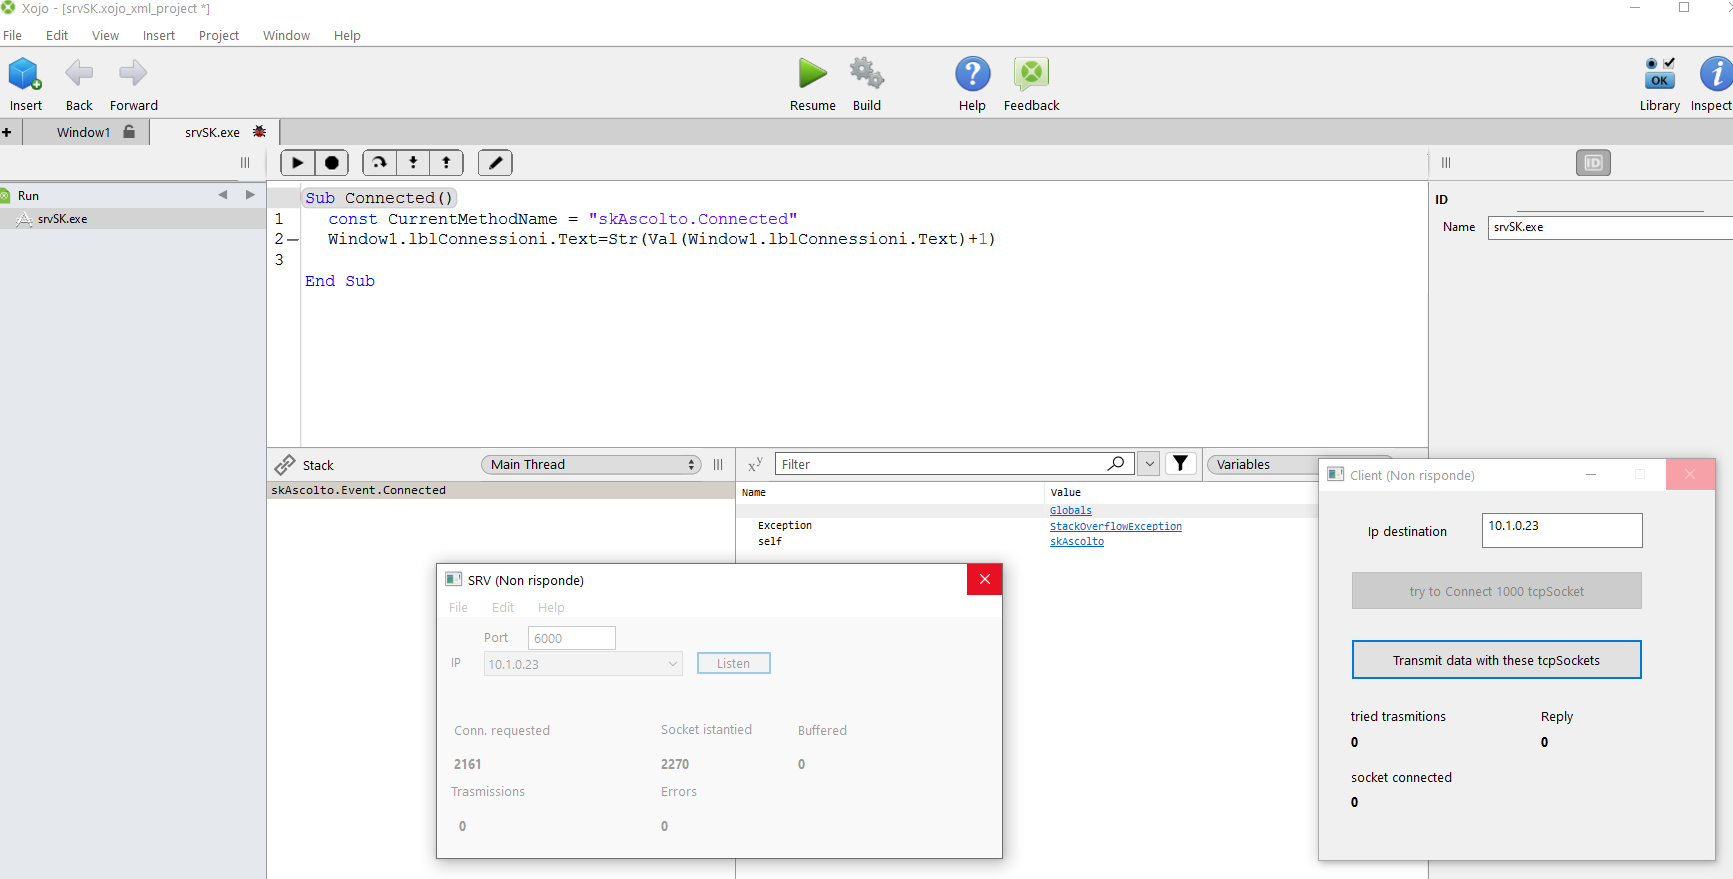
Task: Click the navigator pane resize grip
Action: click(x=245, y=163)
